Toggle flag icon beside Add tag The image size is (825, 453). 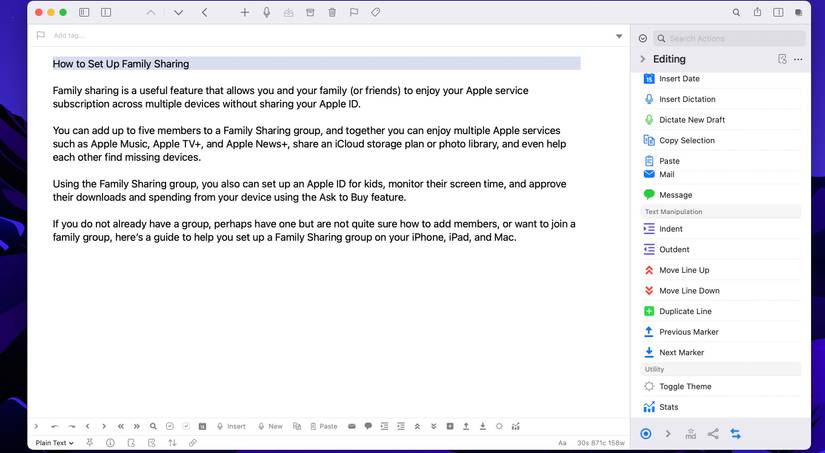[41, 35]
